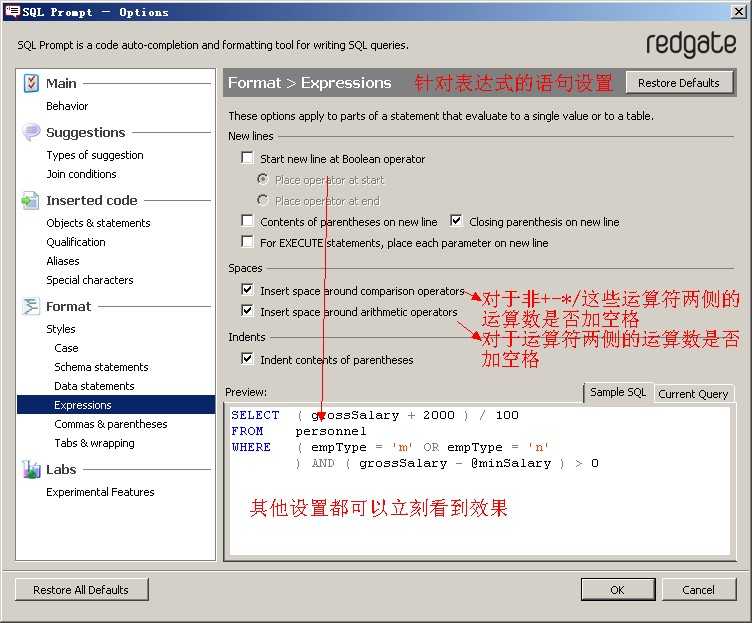This screenshot has width=752, height=623.
Task: Toggle Insert space around arithmetic operators
Action: (247, 311)
